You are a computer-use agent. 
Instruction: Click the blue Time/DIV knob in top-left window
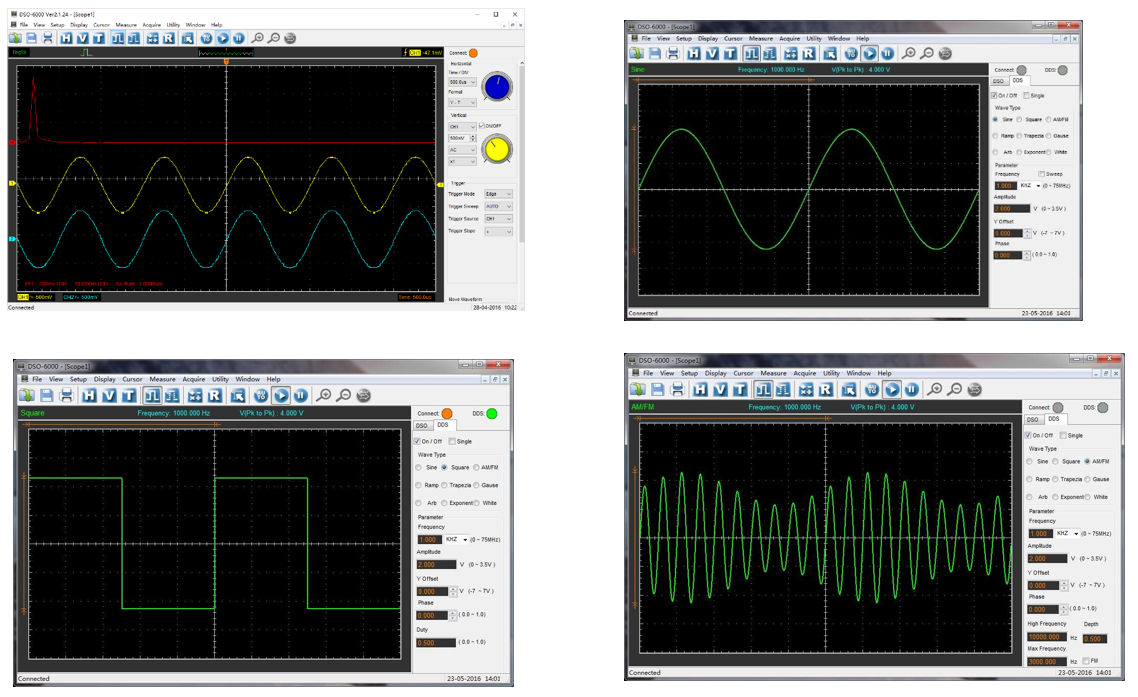tap(495, 88)
